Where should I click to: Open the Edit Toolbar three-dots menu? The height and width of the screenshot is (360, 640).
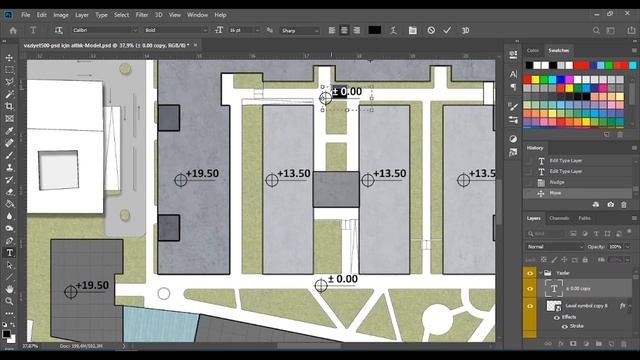click(x=9, y=313)
